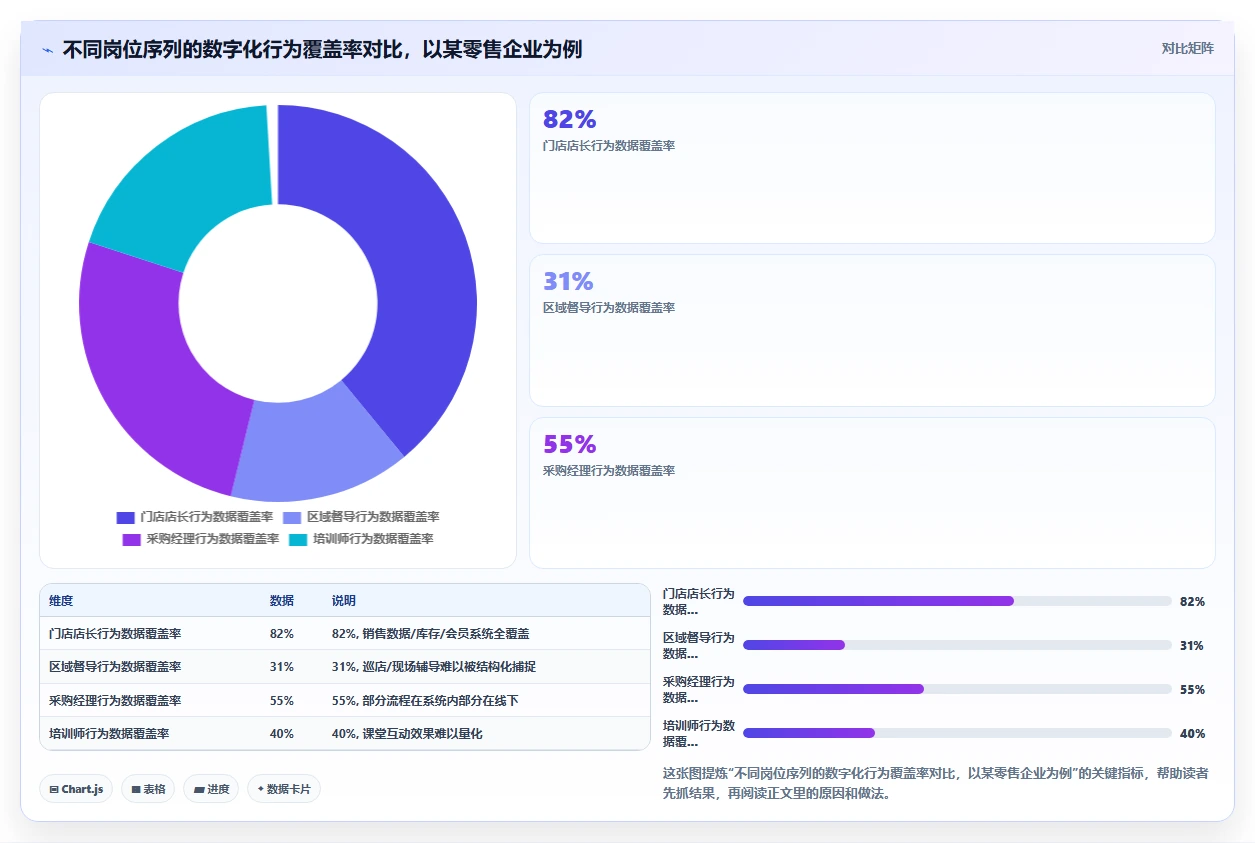Select table cell 采购经理行为数据覆盖率
Image resolution: width=1255 pixels, height=843 pixels.
click(x=115, y=701)
